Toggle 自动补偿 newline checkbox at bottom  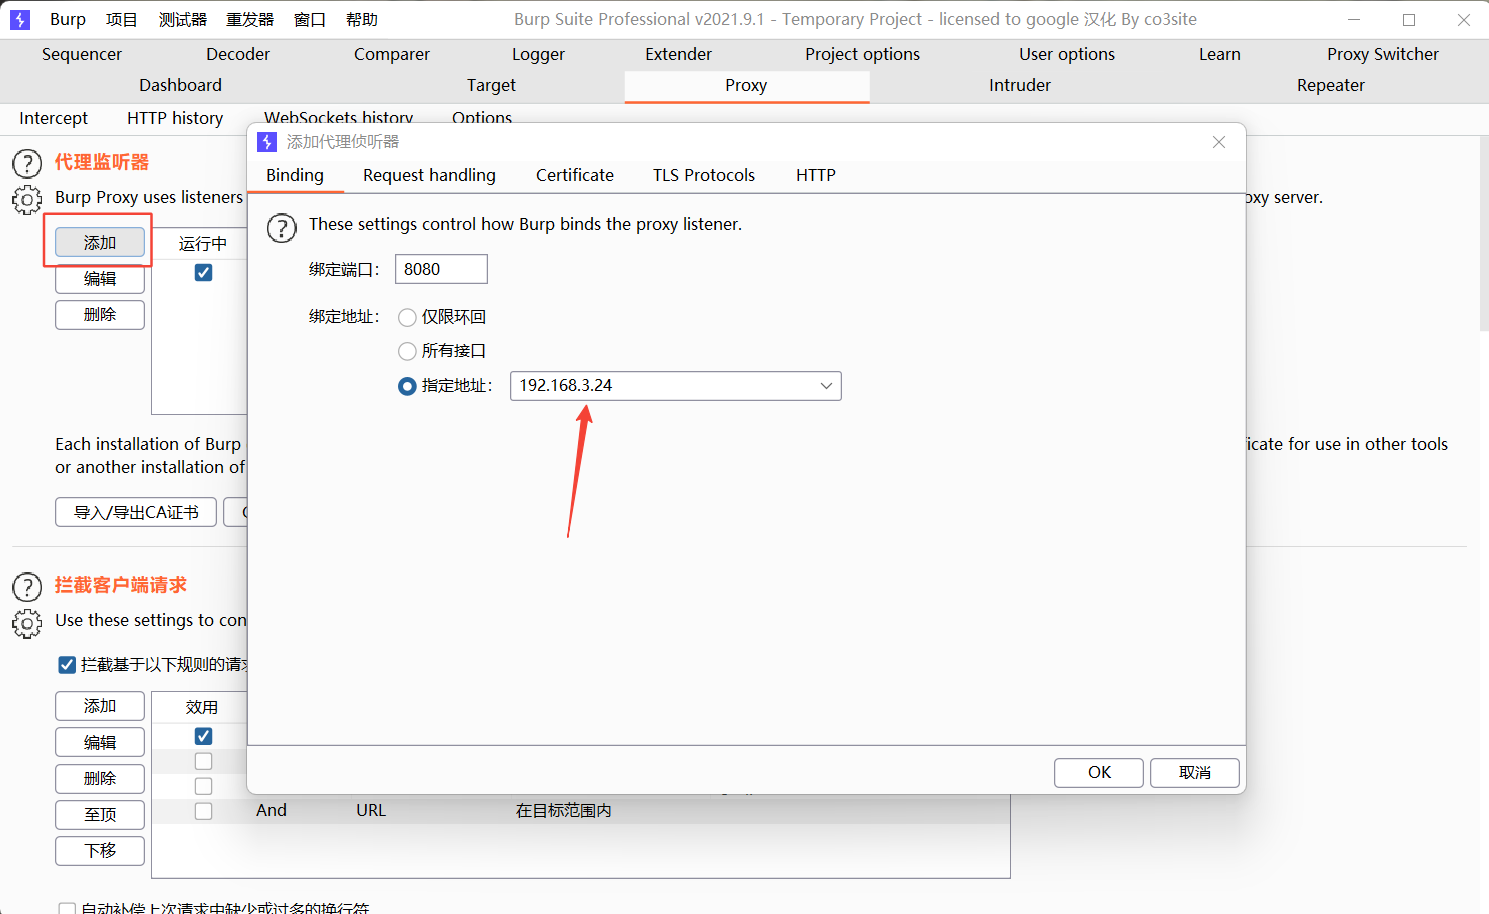tap(67, 909)
